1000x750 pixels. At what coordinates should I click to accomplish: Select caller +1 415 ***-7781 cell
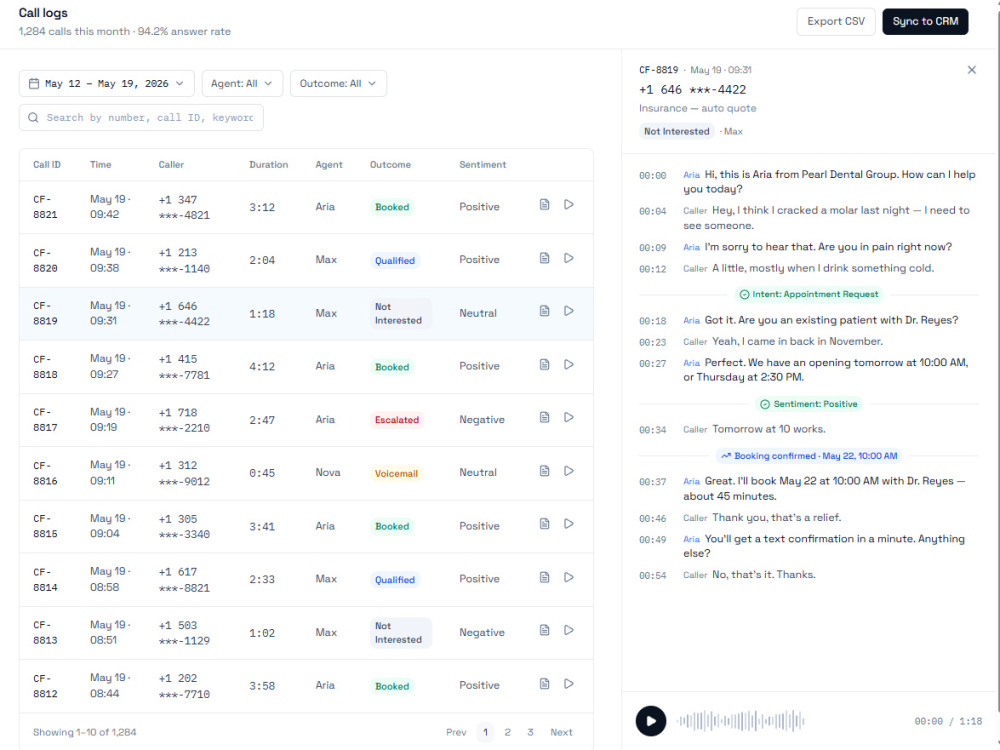tap(184, 367)
